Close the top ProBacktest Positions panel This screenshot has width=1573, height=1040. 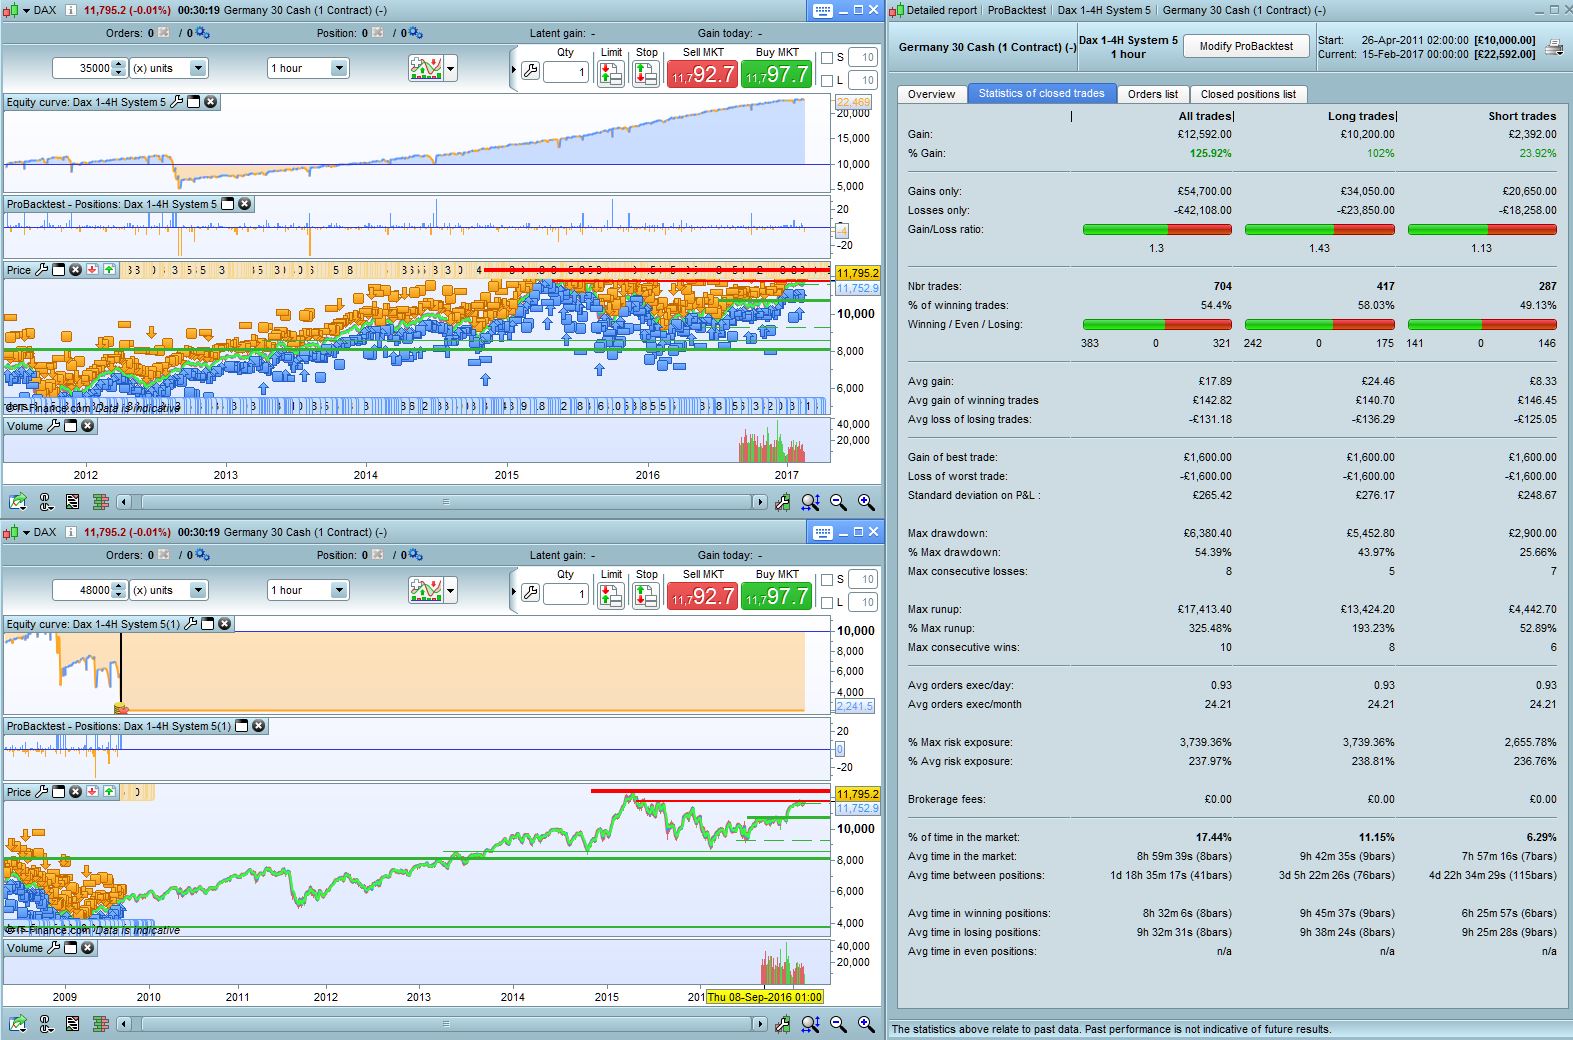[x=245, y=204]
